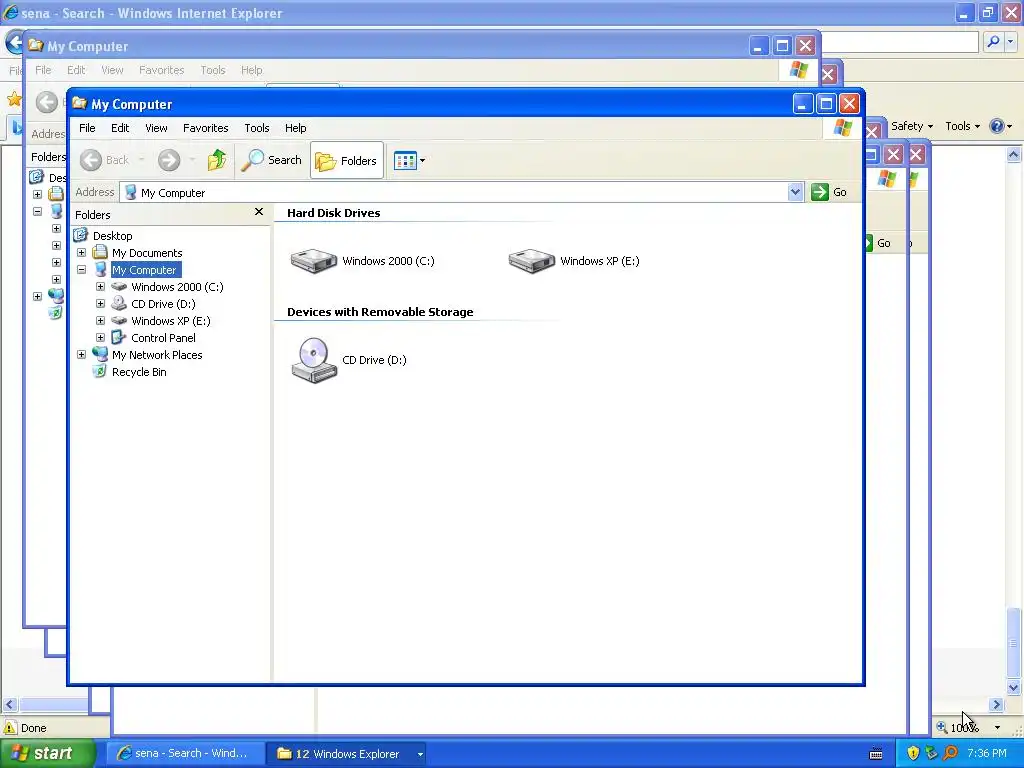
Task: Click the IE vertical scrollbar down arrow
Action: point(1014,687)
